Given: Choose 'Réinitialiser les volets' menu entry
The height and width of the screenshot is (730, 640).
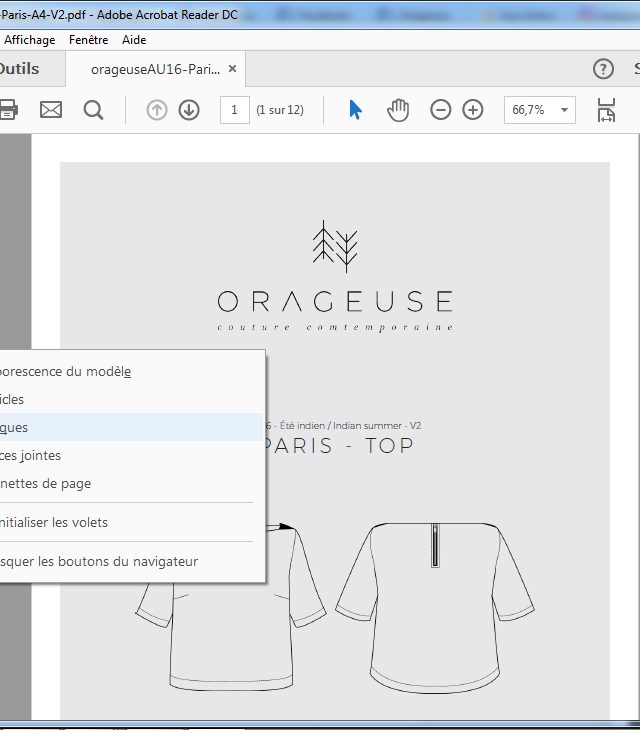Looking at the screenshot, I should tap(131, 522).
